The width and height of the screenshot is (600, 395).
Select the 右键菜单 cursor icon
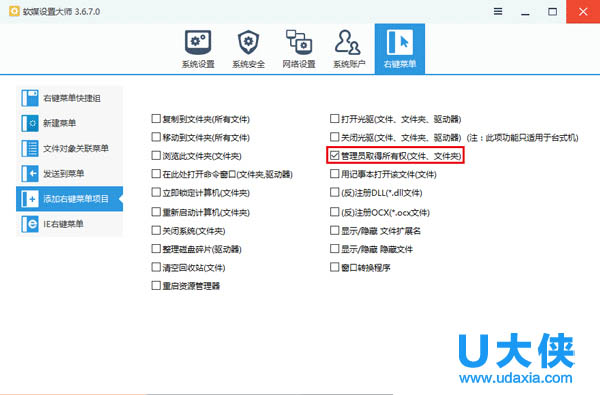coord(400,42)
